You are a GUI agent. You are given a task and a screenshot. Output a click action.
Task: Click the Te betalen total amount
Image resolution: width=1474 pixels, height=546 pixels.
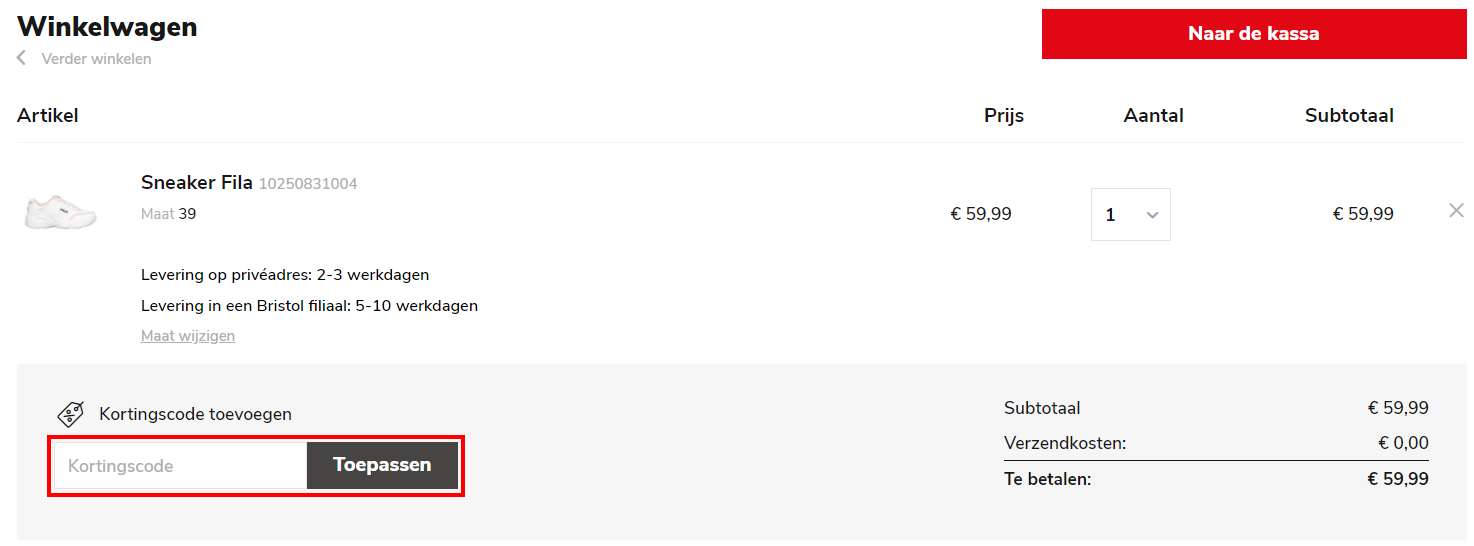pyautogui.click(x=1398, y=479)
